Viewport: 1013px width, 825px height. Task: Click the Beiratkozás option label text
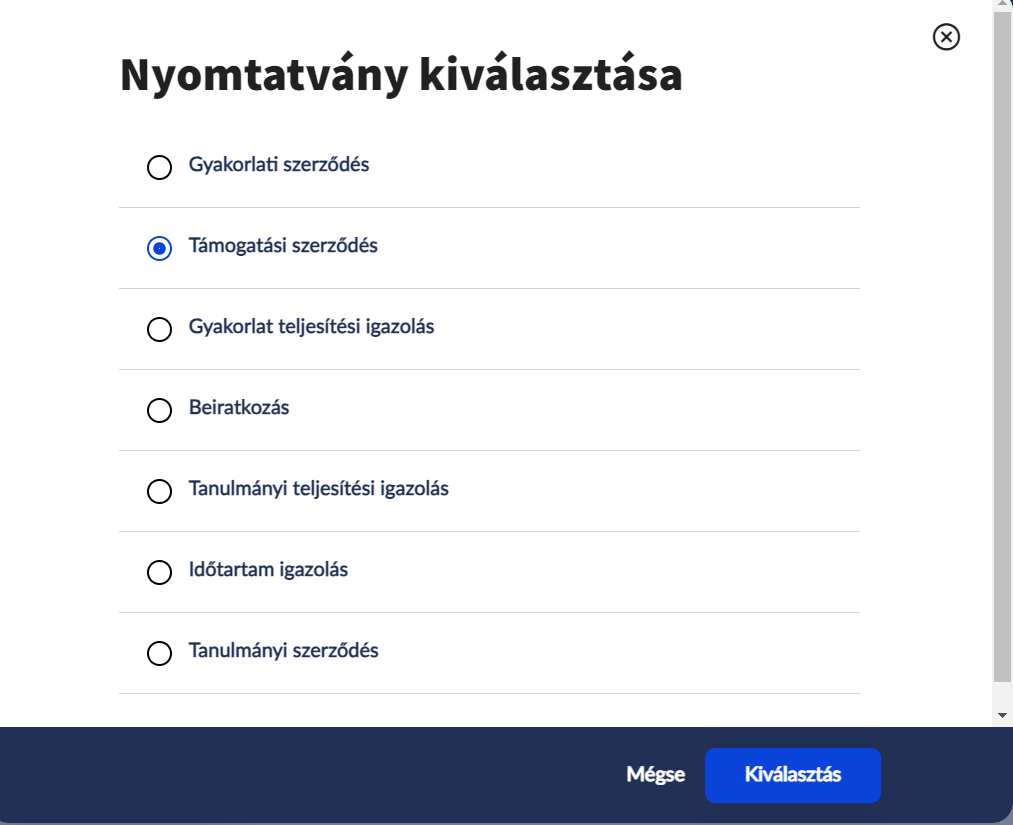(x=239, y=407)
